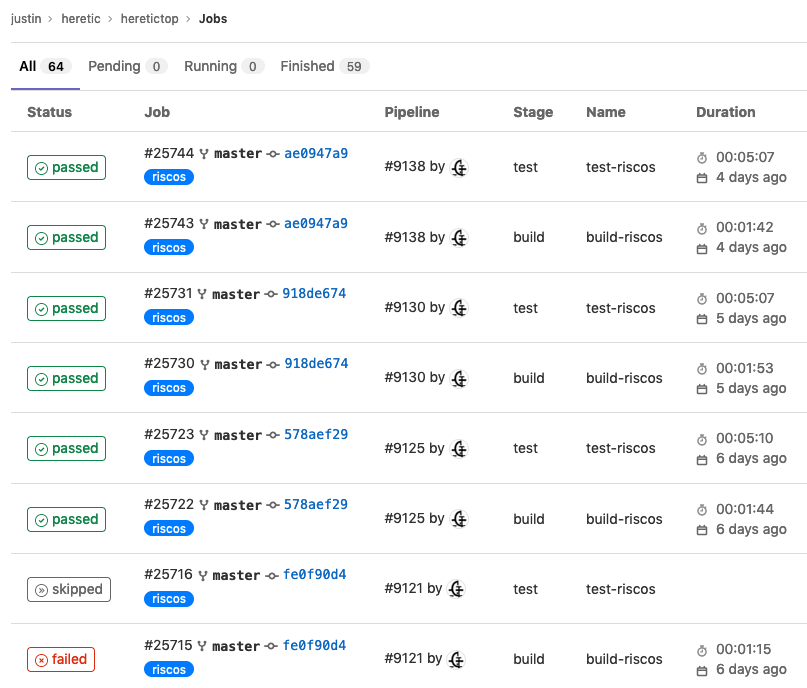Click branch icon next to job #25744
The width and height of the screenshot is (807, 688).
[x=204, y=154]
